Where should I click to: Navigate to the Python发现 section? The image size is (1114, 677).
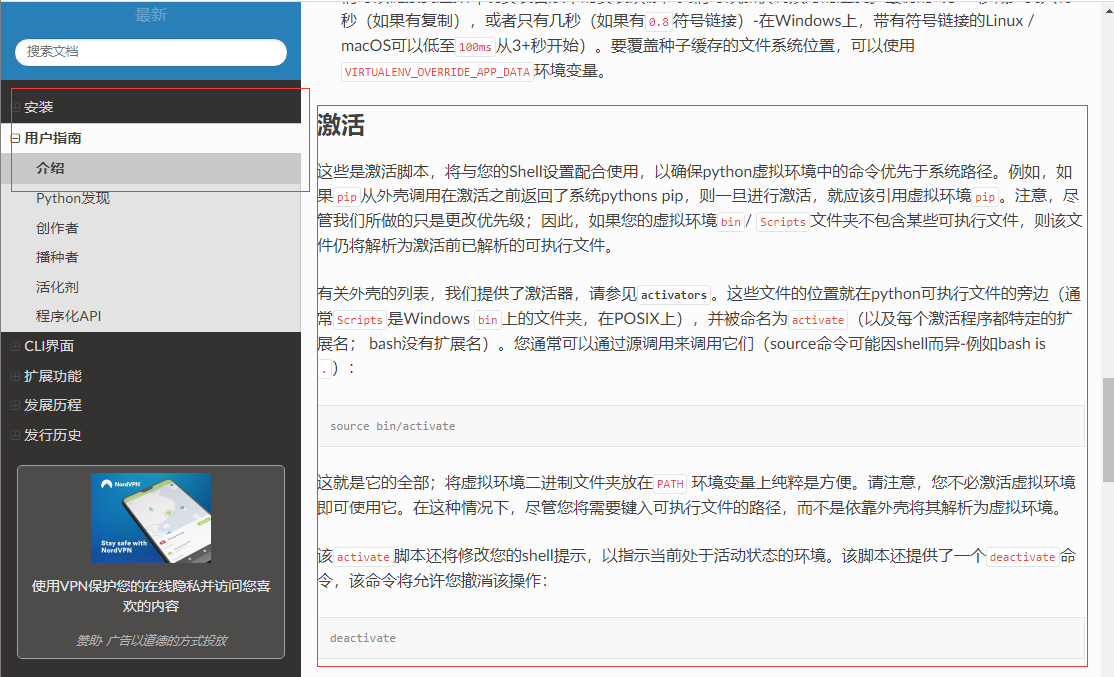tap(70, 198)
